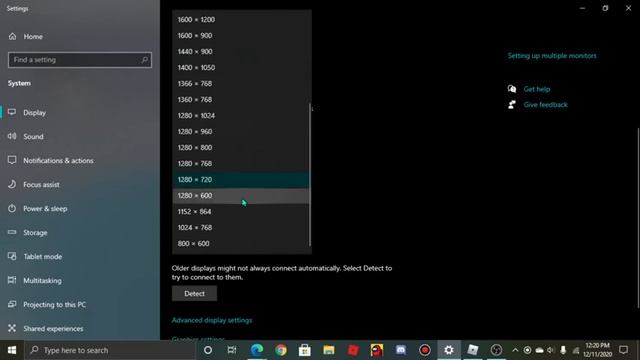Open Action Center notifications icon
This screenshot has width=640, height=360.
click(623, 350)
